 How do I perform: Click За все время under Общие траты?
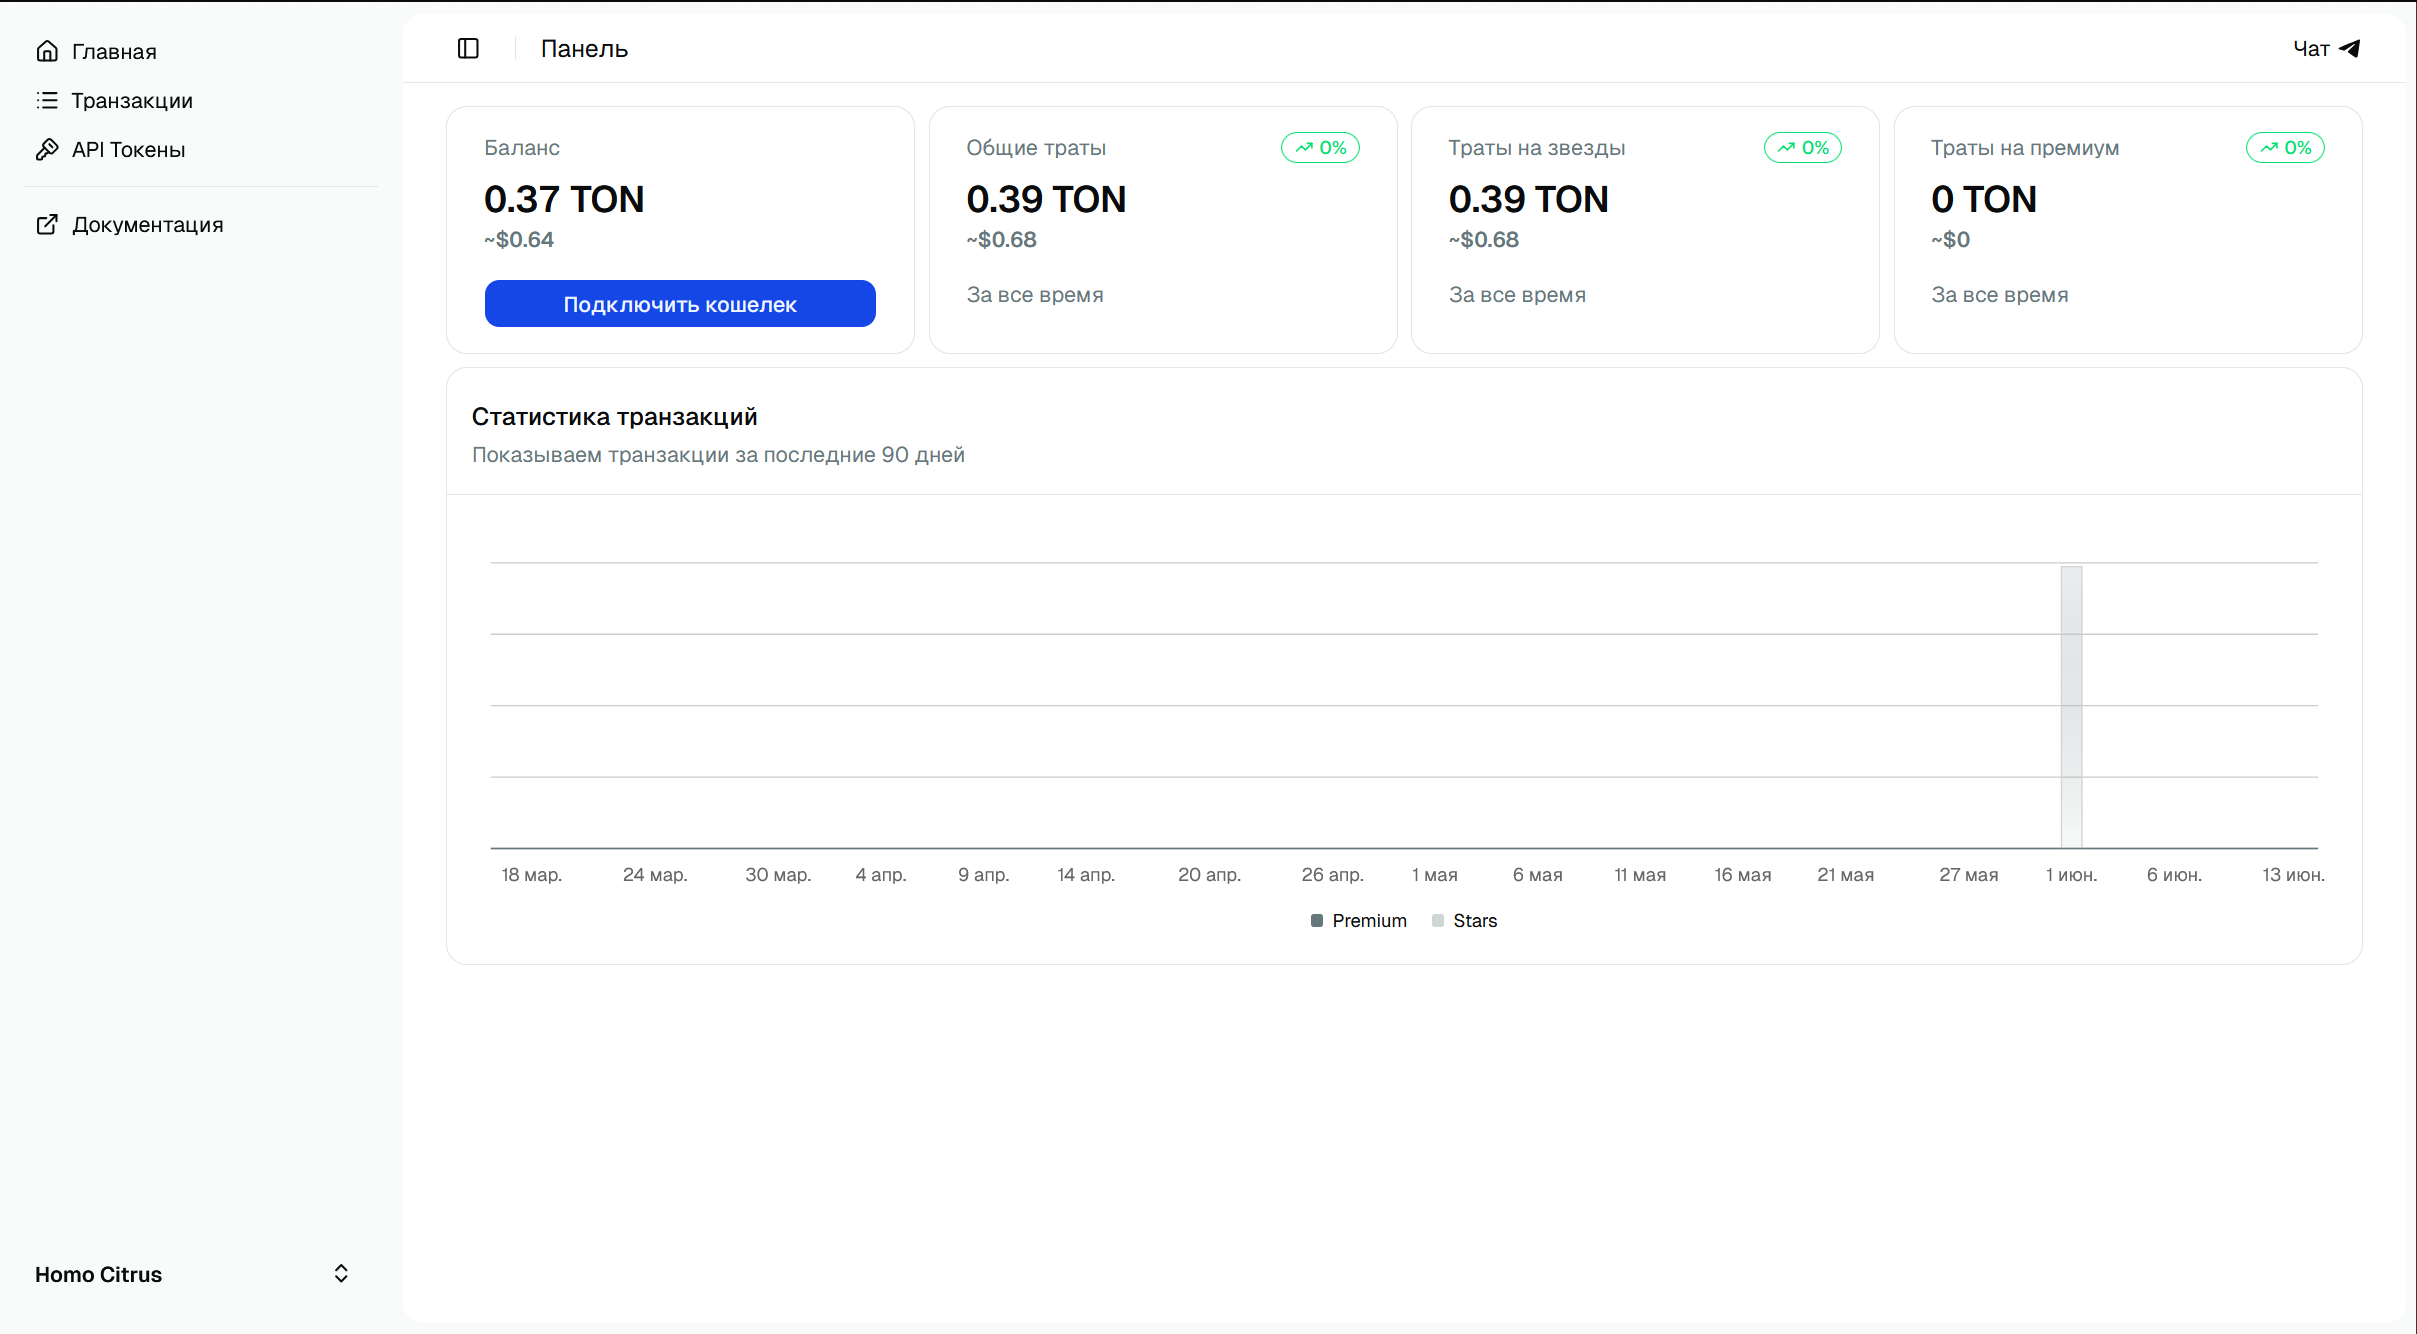1035,295
